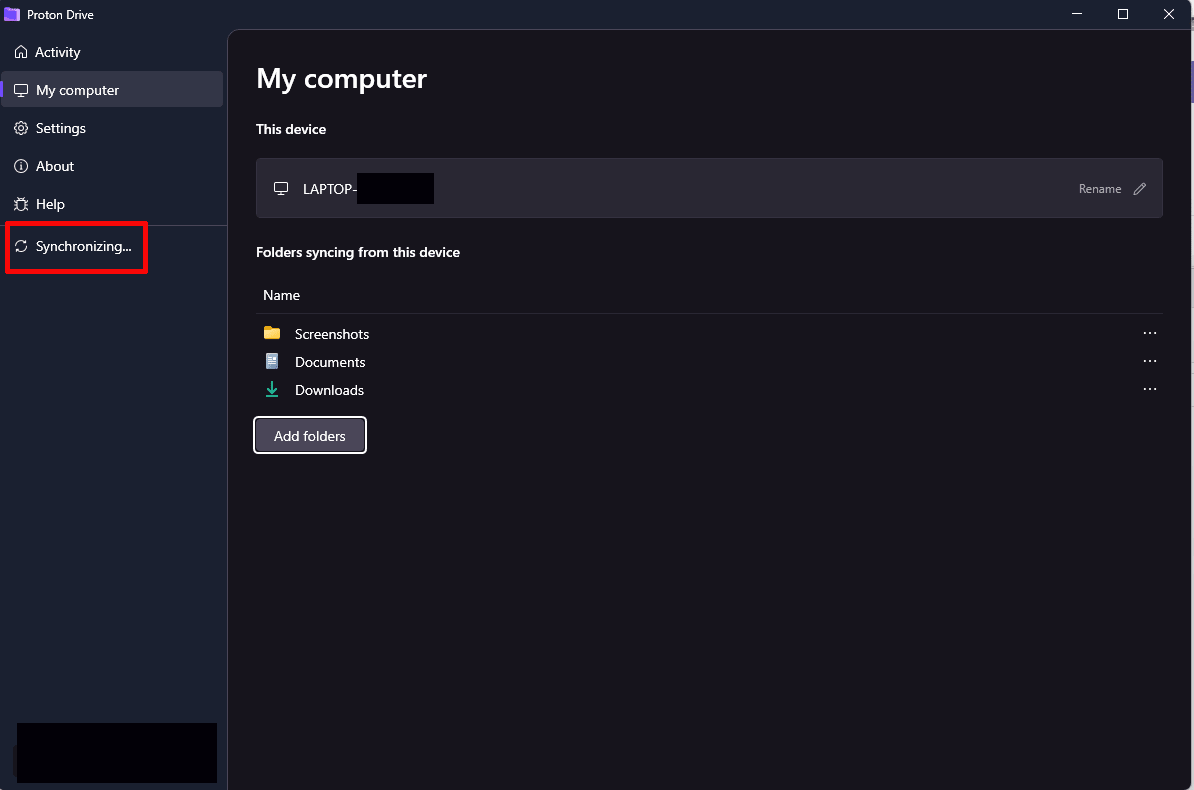Click the About info icon
1194x790 pixels.
click(21, 166)
